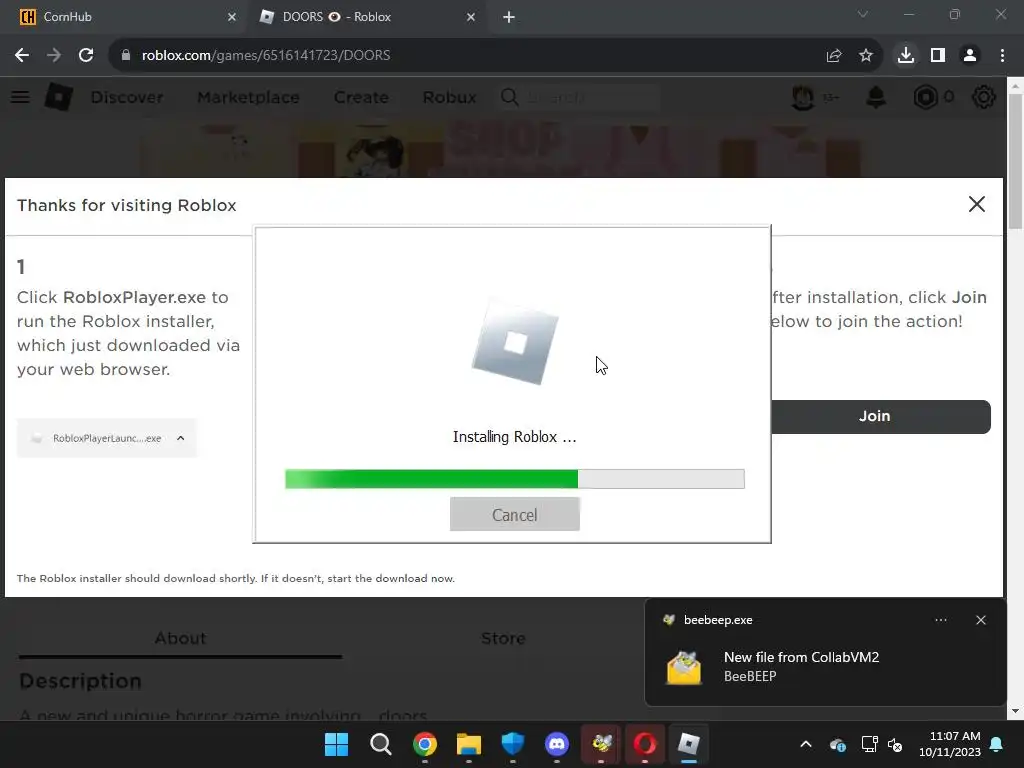Click the scrollbar down arrow

1015,711
